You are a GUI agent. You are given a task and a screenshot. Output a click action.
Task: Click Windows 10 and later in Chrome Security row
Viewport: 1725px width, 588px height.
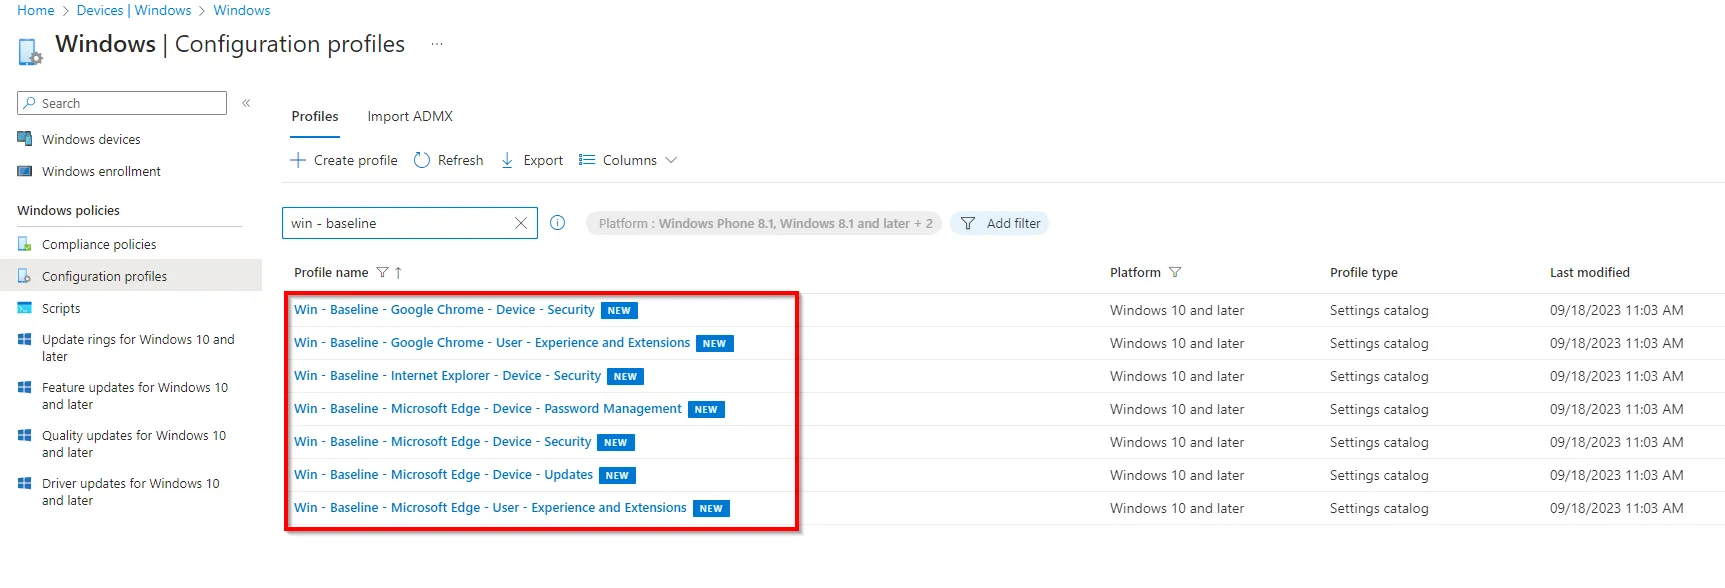[1177, 310]
